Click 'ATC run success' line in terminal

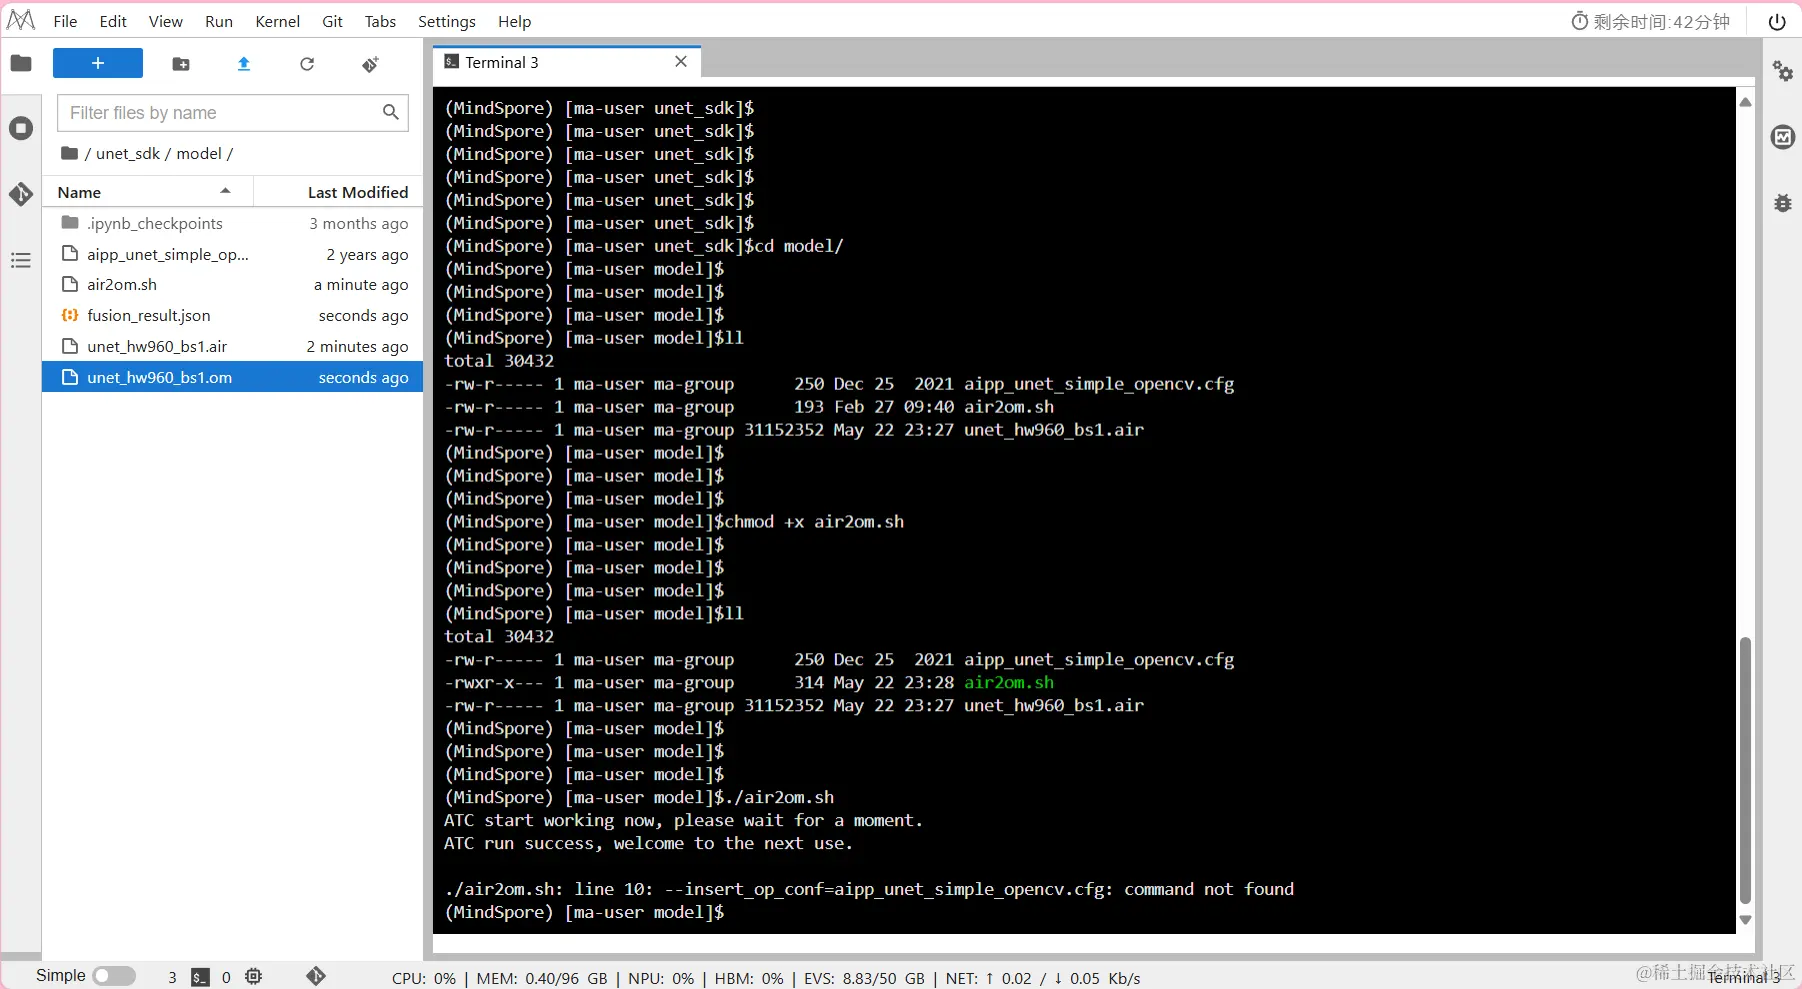pos(648,843)
